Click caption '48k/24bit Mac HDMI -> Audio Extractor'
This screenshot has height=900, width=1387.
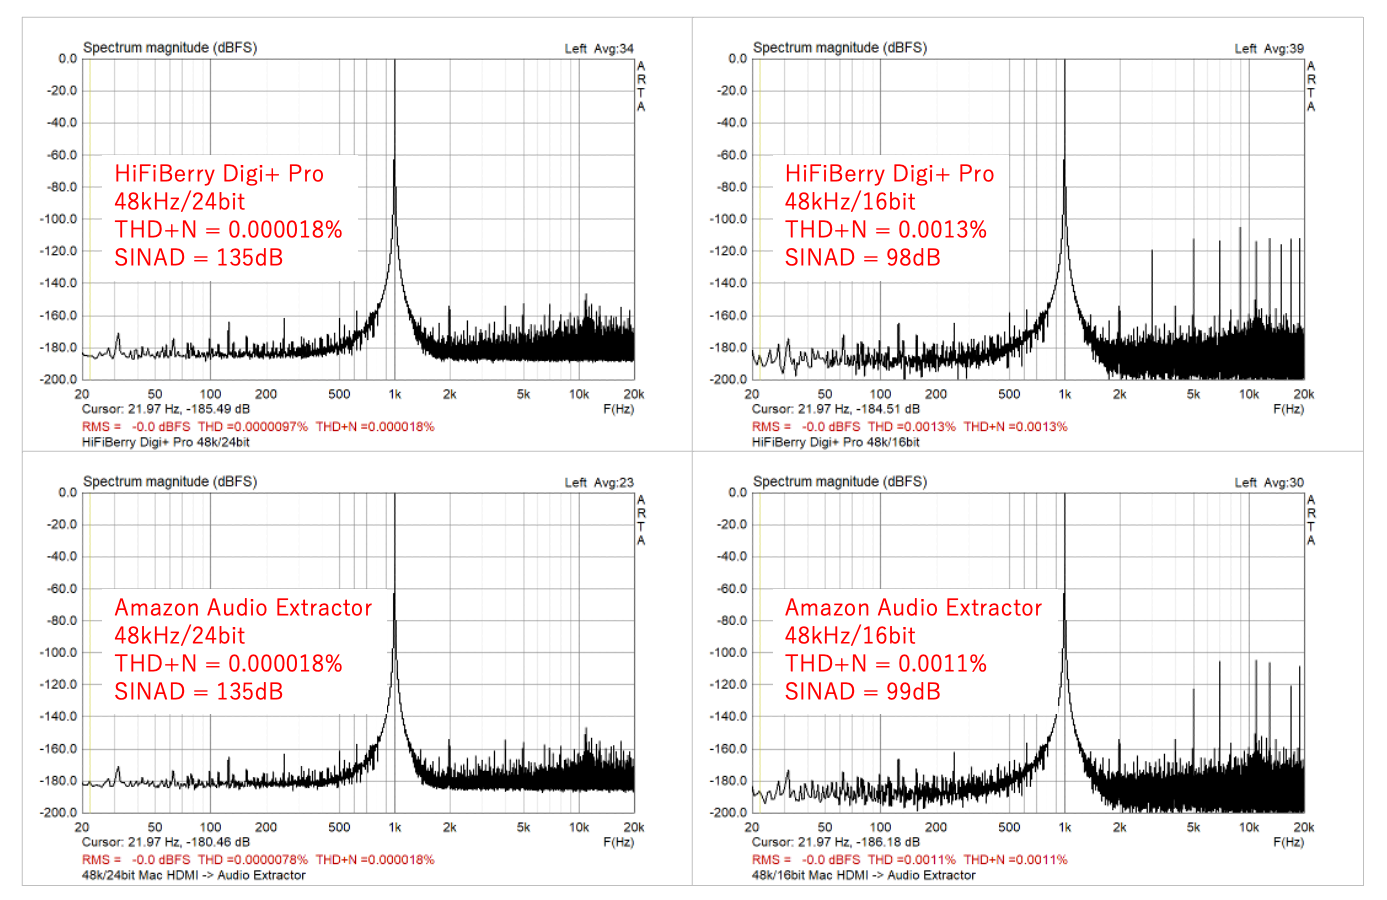[194, 875]
